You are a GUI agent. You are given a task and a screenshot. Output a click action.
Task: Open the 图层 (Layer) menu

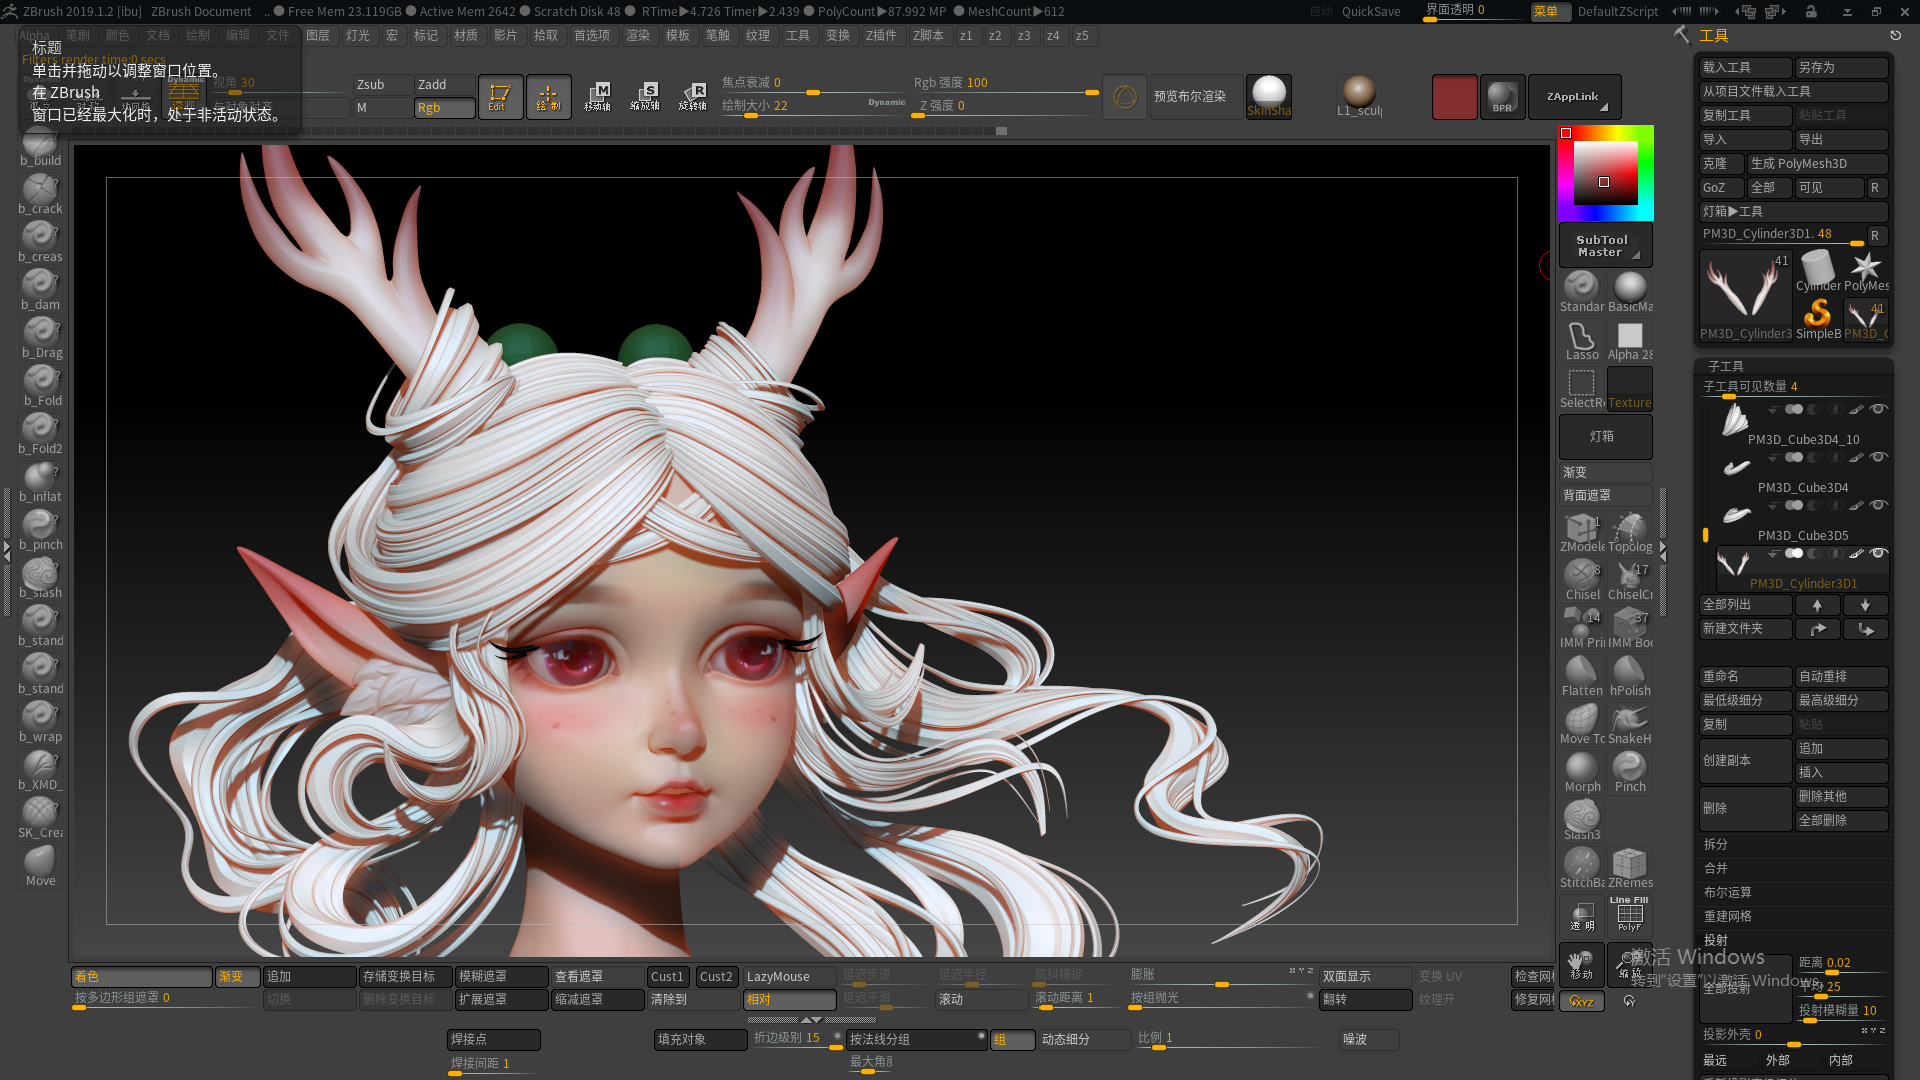coord(318,35)
